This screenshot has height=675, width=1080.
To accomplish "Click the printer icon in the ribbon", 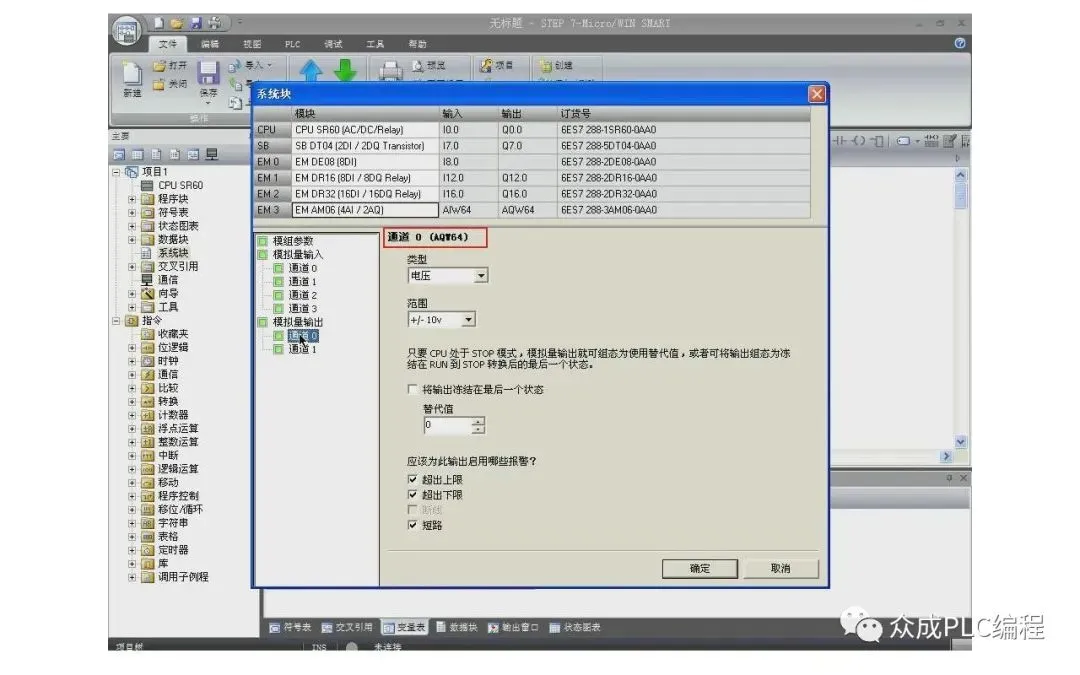I will [x=391, y=70].
